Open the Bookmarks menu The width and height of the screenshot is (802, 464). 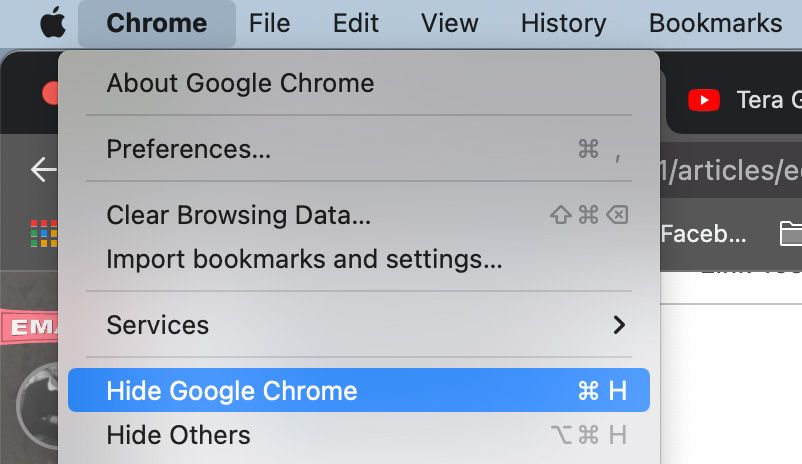click(x=715, y=23)
